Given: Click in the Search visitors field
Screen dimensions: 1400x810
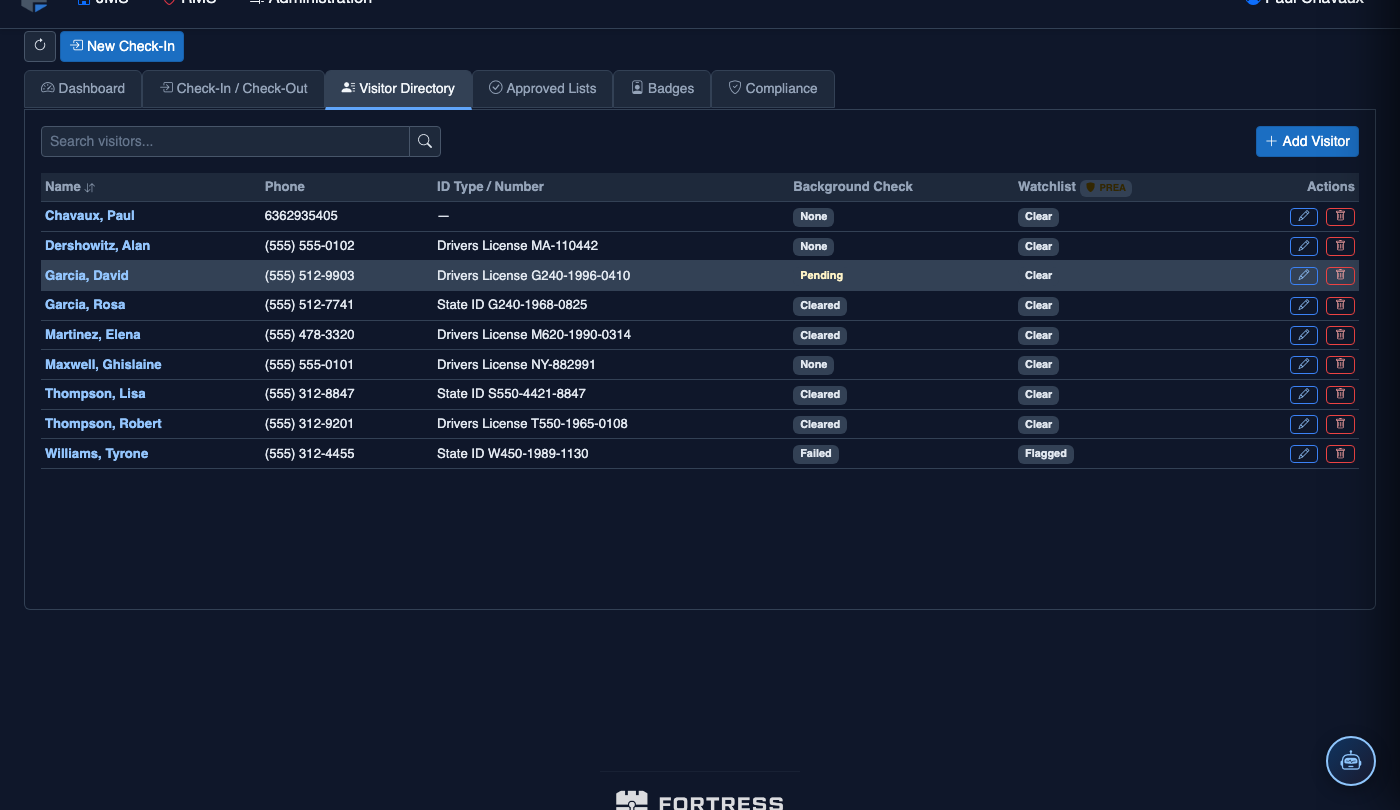Looking at the screenshot, I should click(225, 141).
